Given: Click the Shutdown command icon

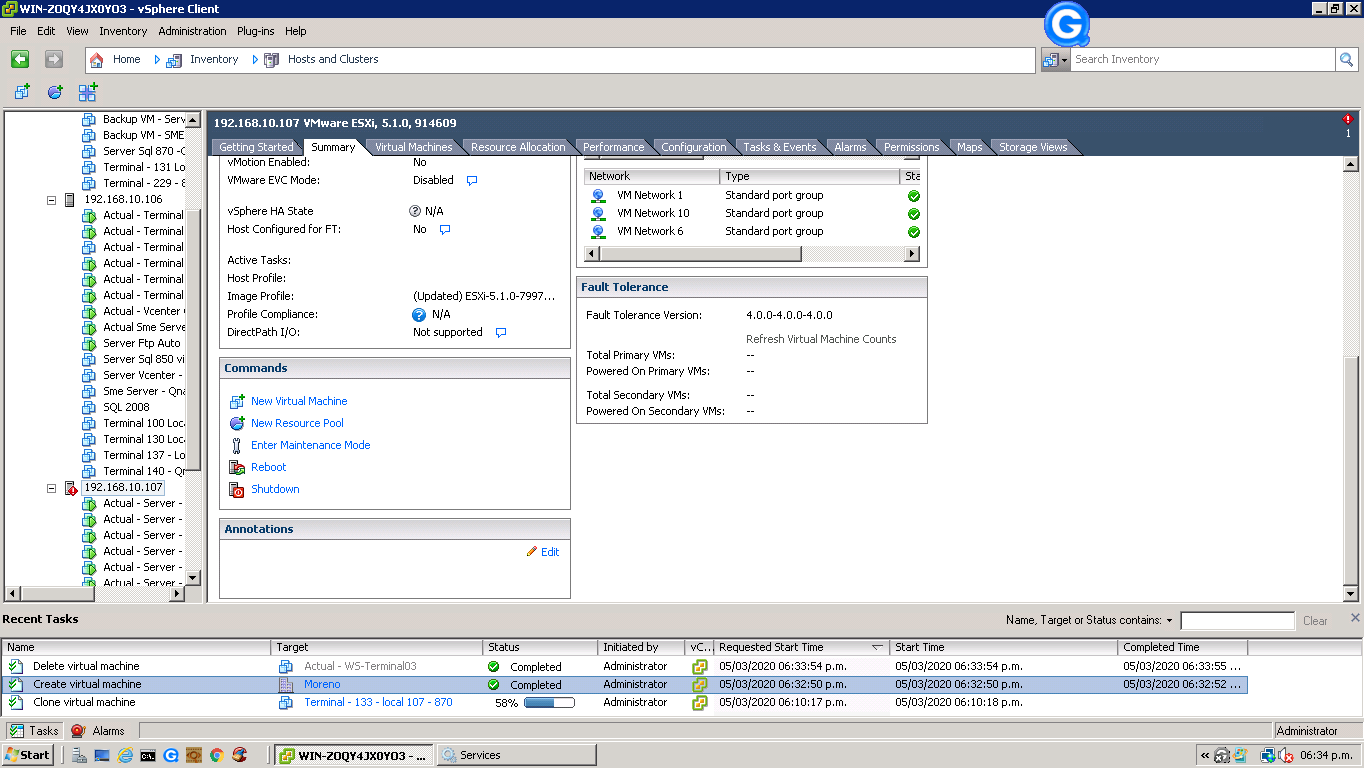Looking at the screenshot, I should click(x=237, y=489).
